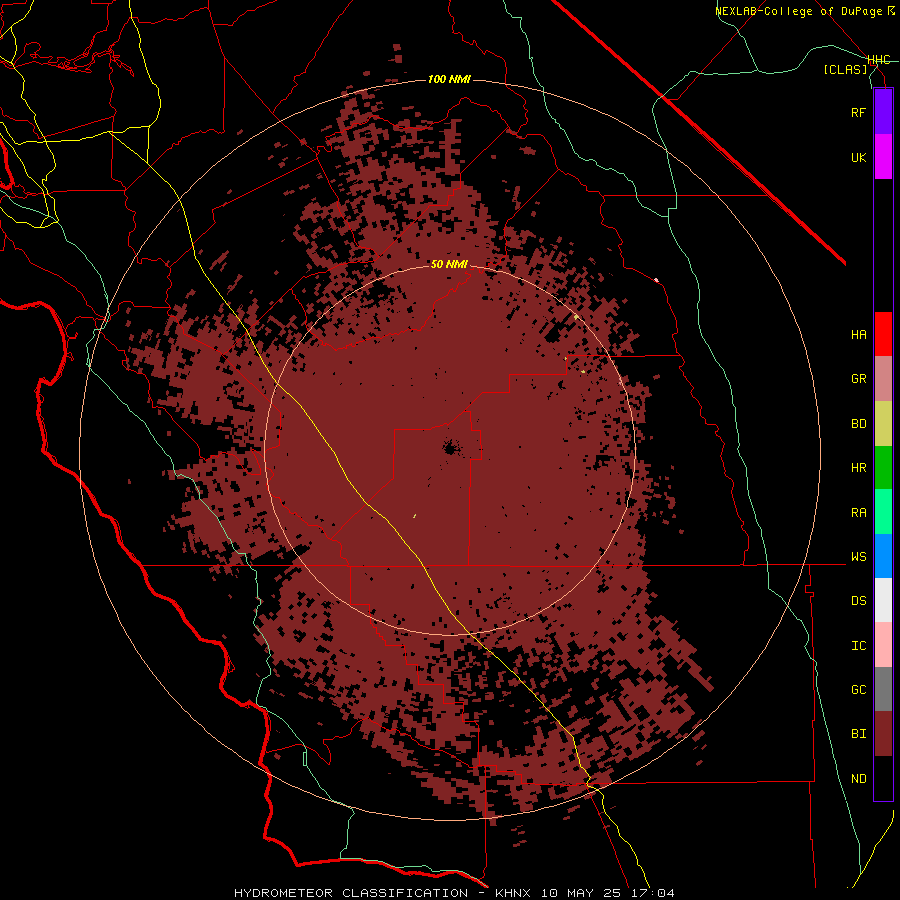This screenshot has height=900, width=900.
Task: Click the ND black legend swatch
Action: pyautogui.click(x=883, y=778)
